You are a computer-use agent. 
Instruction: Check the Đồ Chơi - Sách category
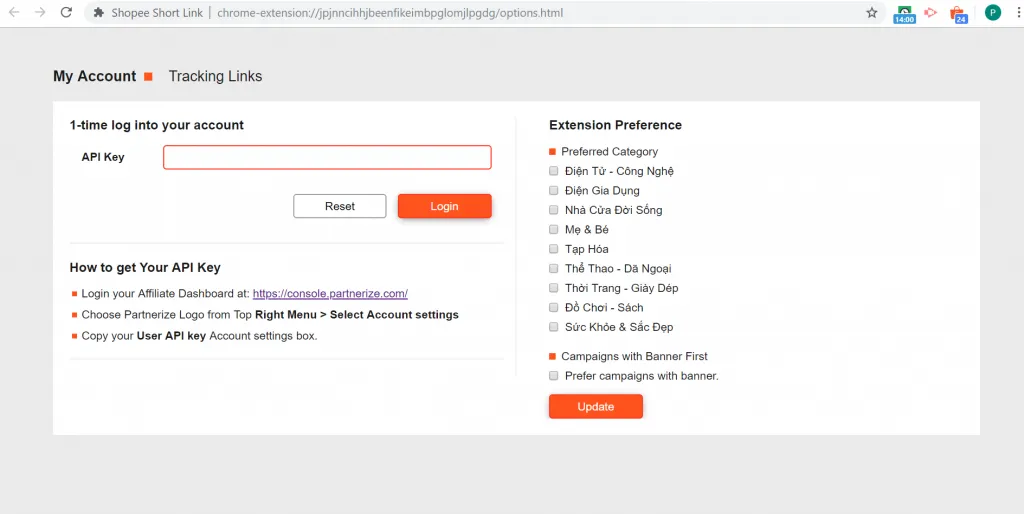click(554, 308)
